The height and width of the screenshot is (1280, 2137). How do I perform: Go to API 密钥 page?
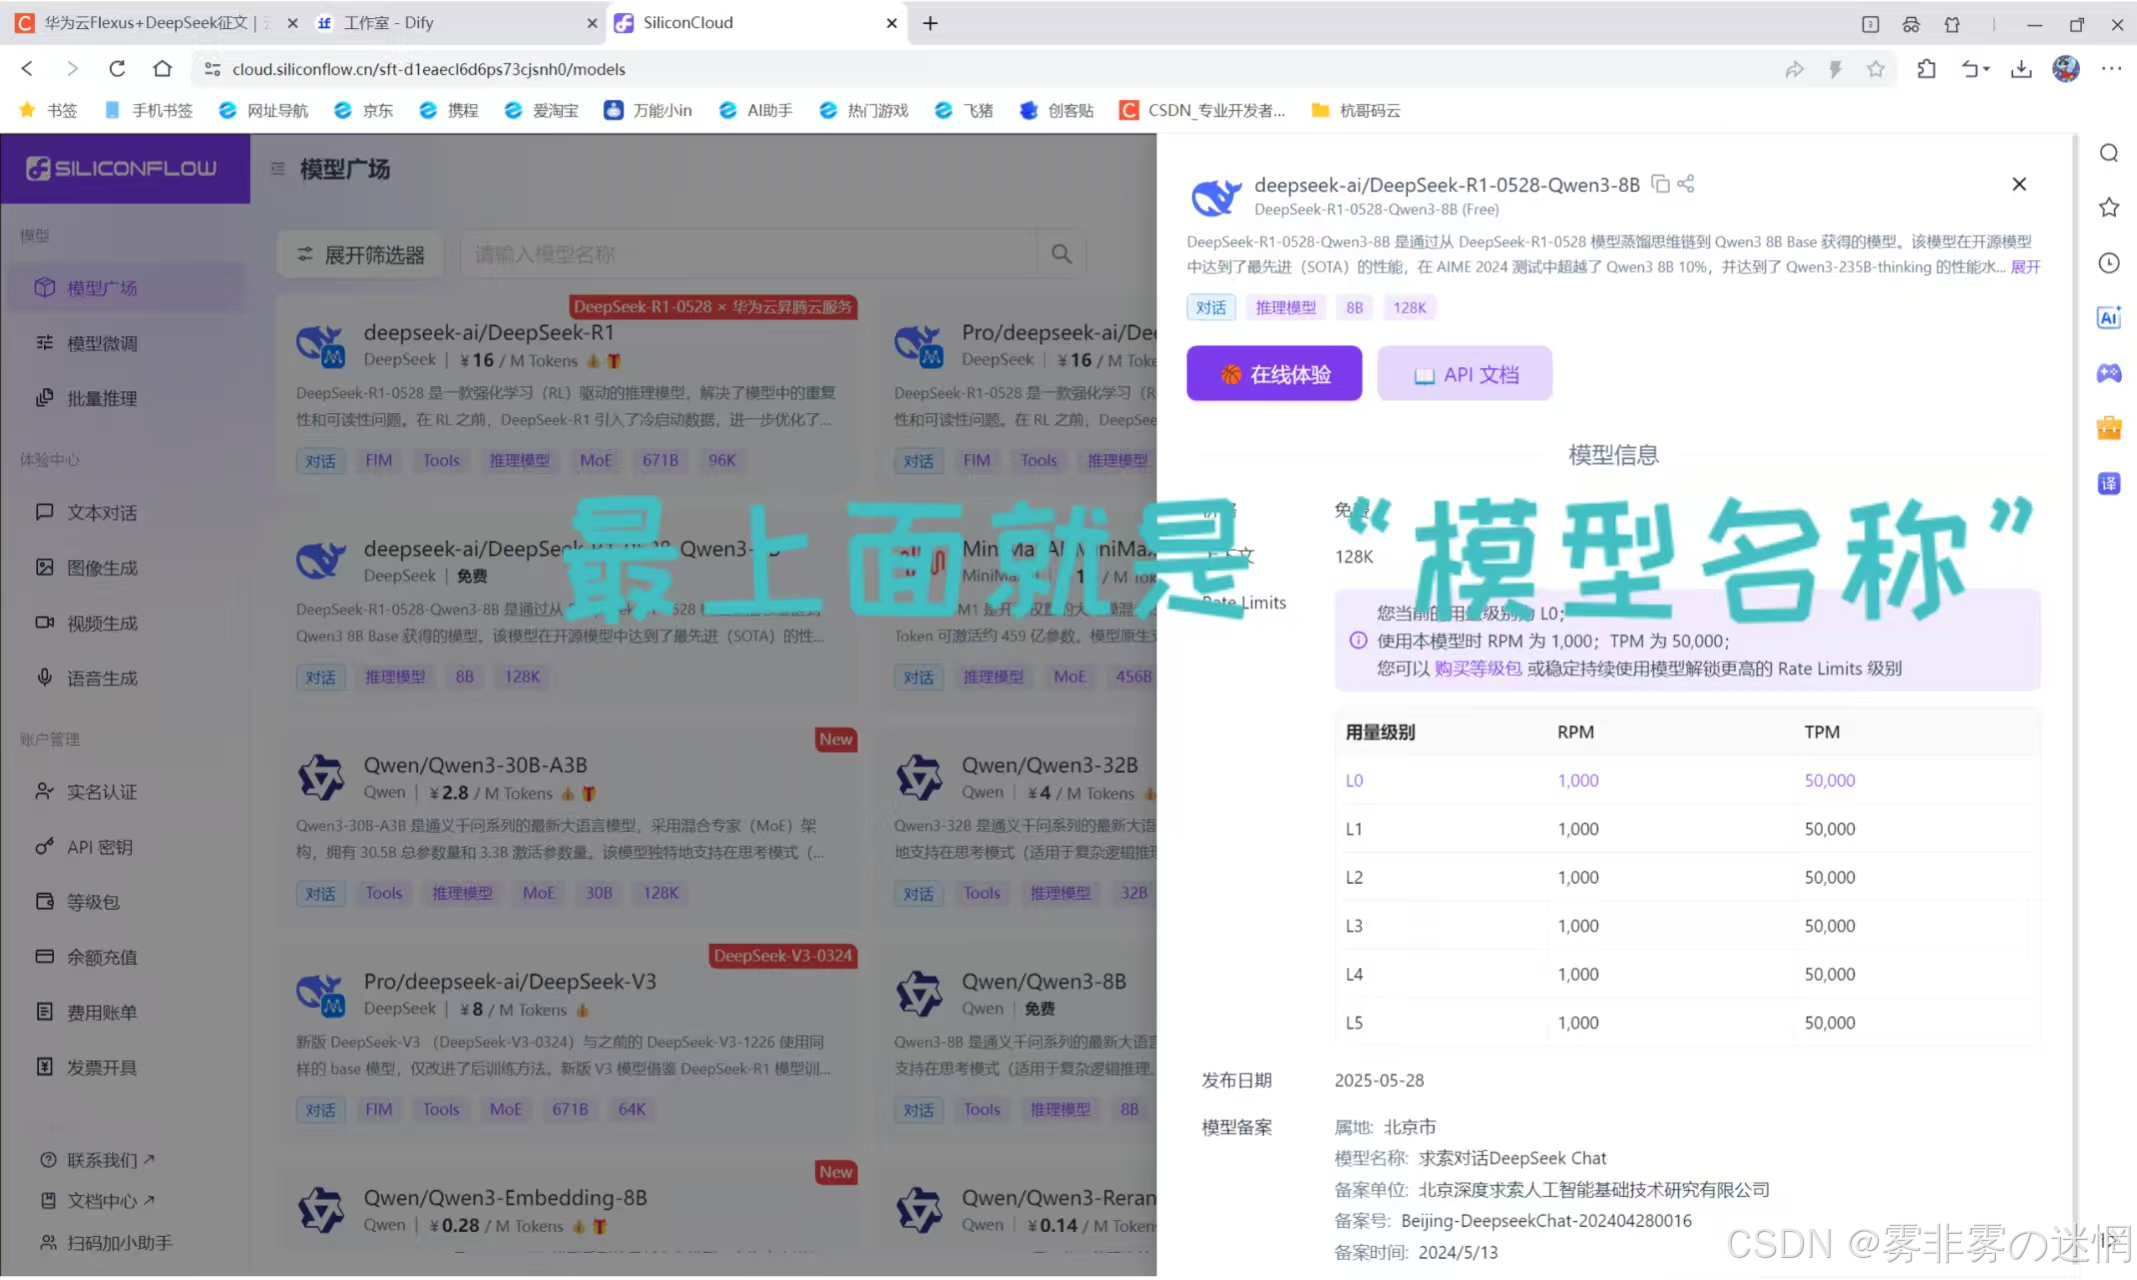[125, 847]
